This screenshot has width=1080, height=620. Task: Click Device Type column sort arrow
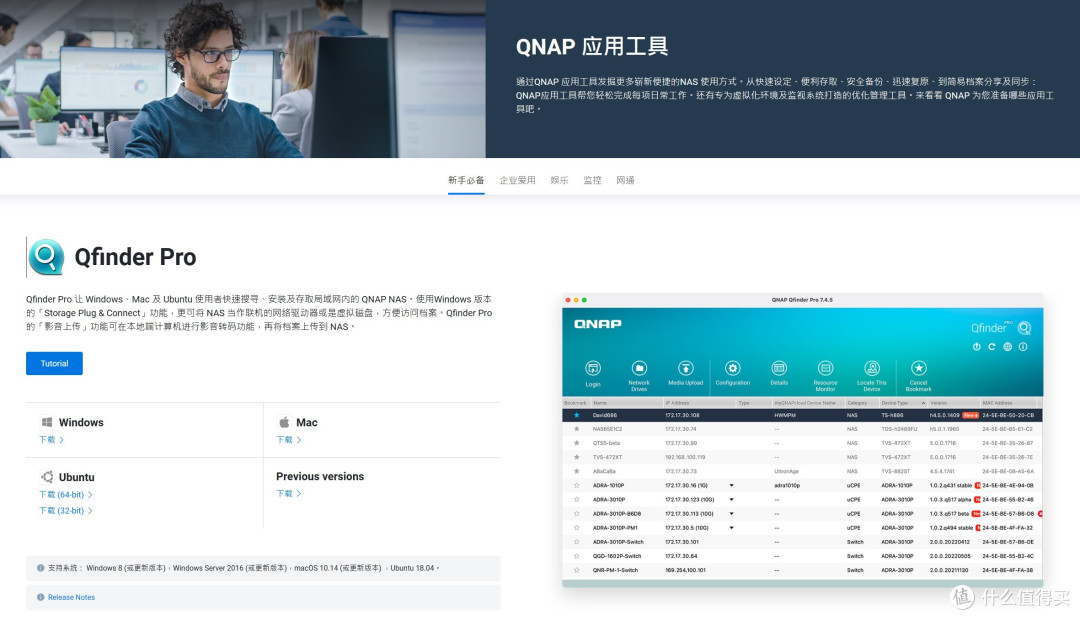tap(923, 403)
